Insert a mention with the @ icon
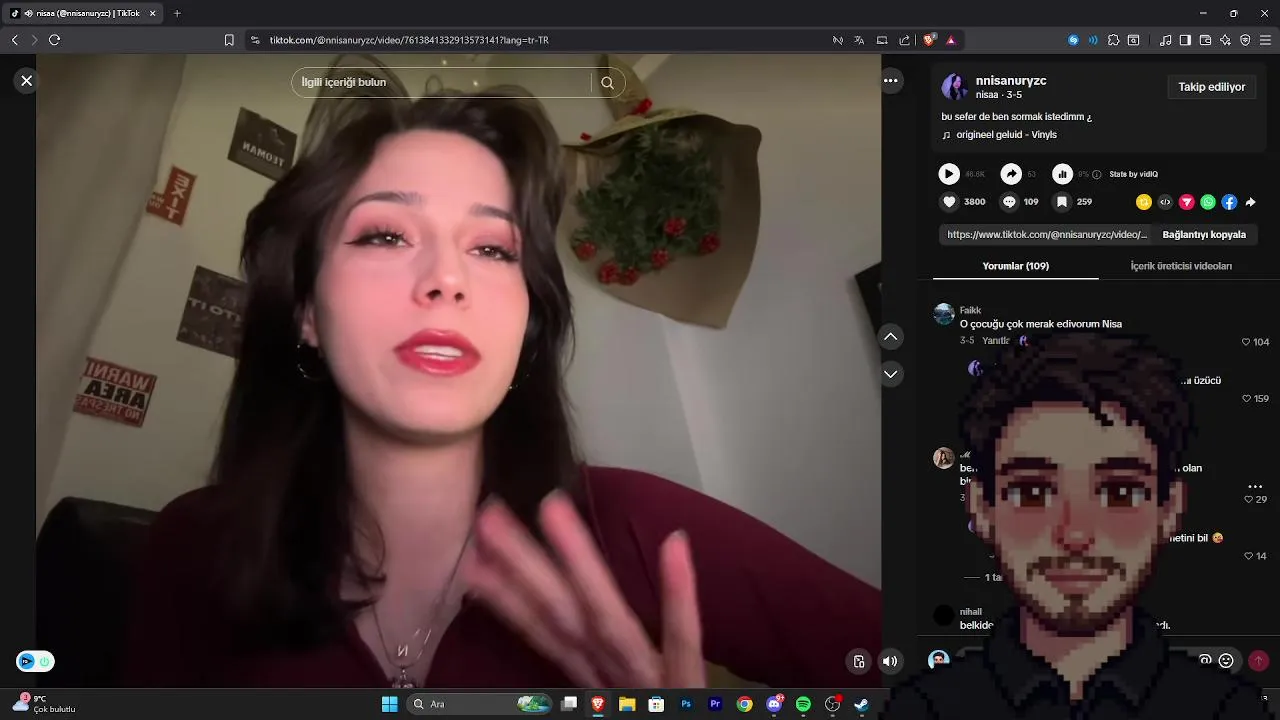The image size is (1280, 720). pyautogui.click(x=1205, y=660)
